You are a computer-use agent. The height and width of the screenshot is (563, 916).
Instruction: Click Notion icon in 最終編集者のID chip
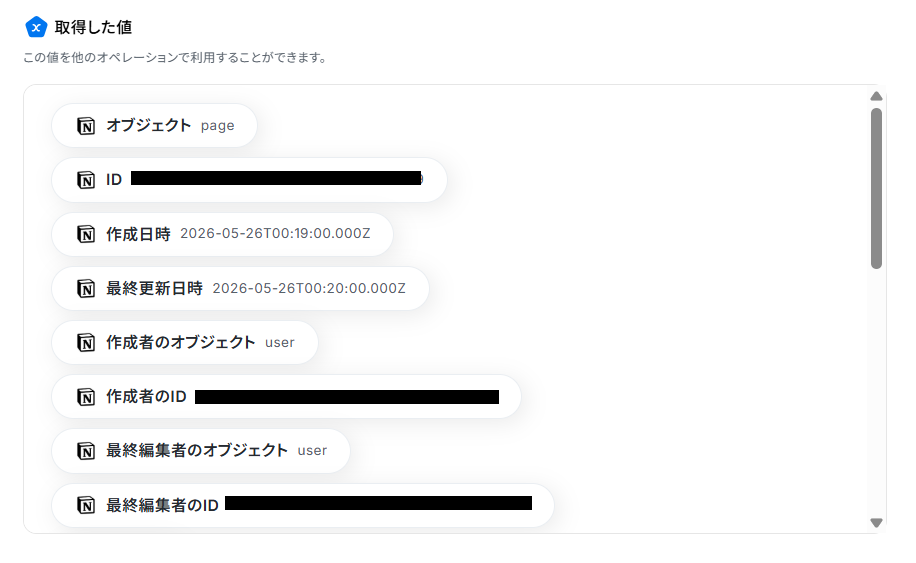click(x=86, y=505)
